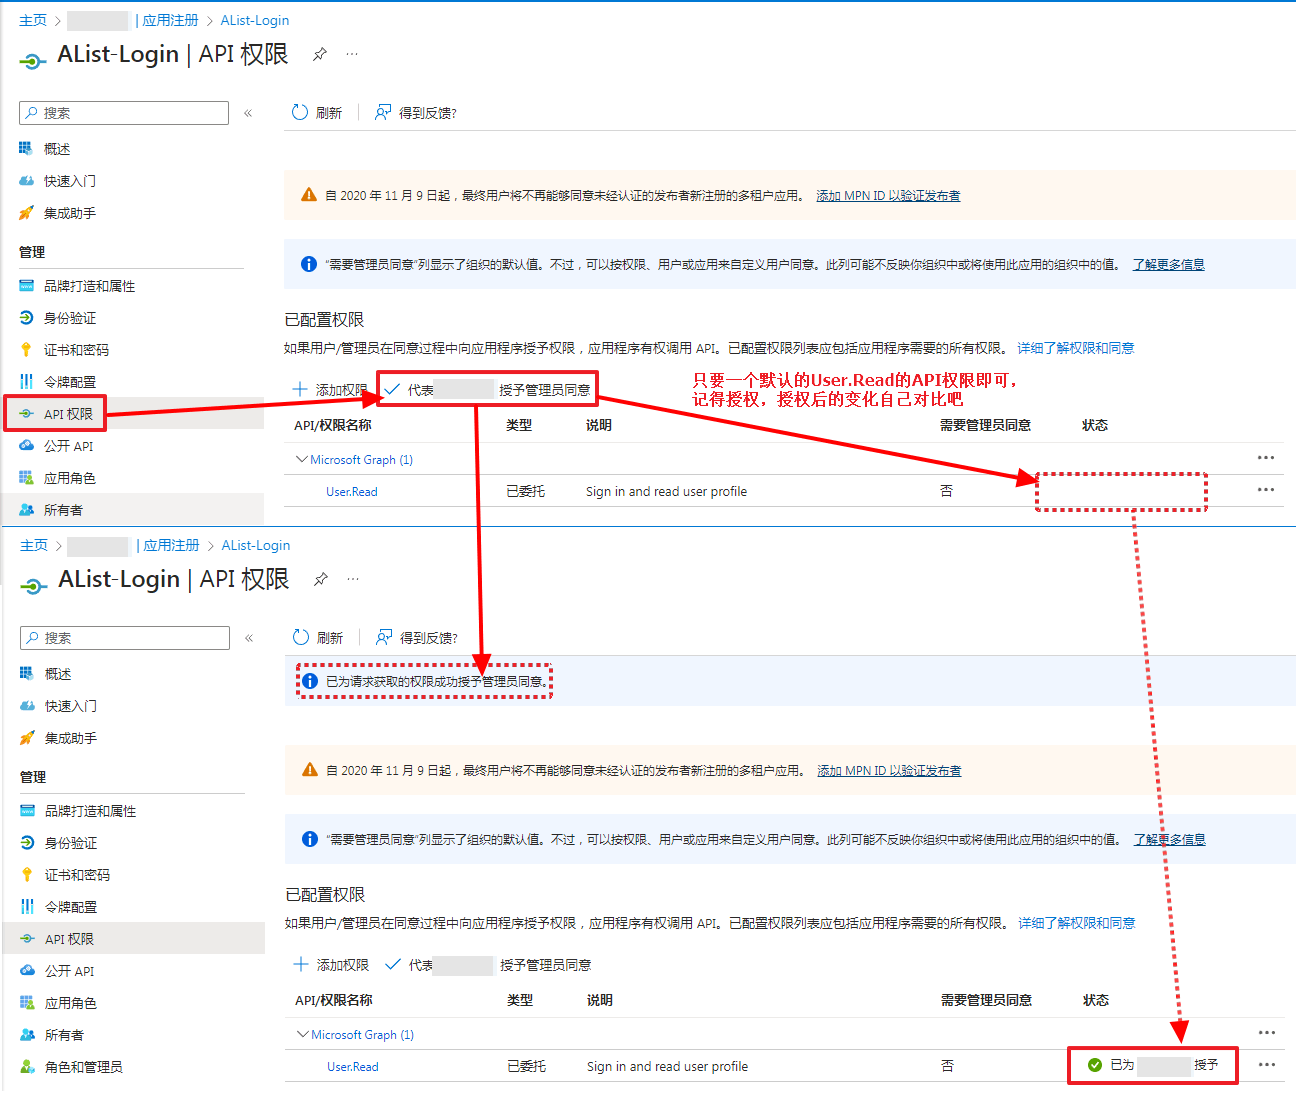Click 添加权限 button in the upper panel
Image resolution: width=1296 pixels, height=1115 pixels.
point(330,390)
